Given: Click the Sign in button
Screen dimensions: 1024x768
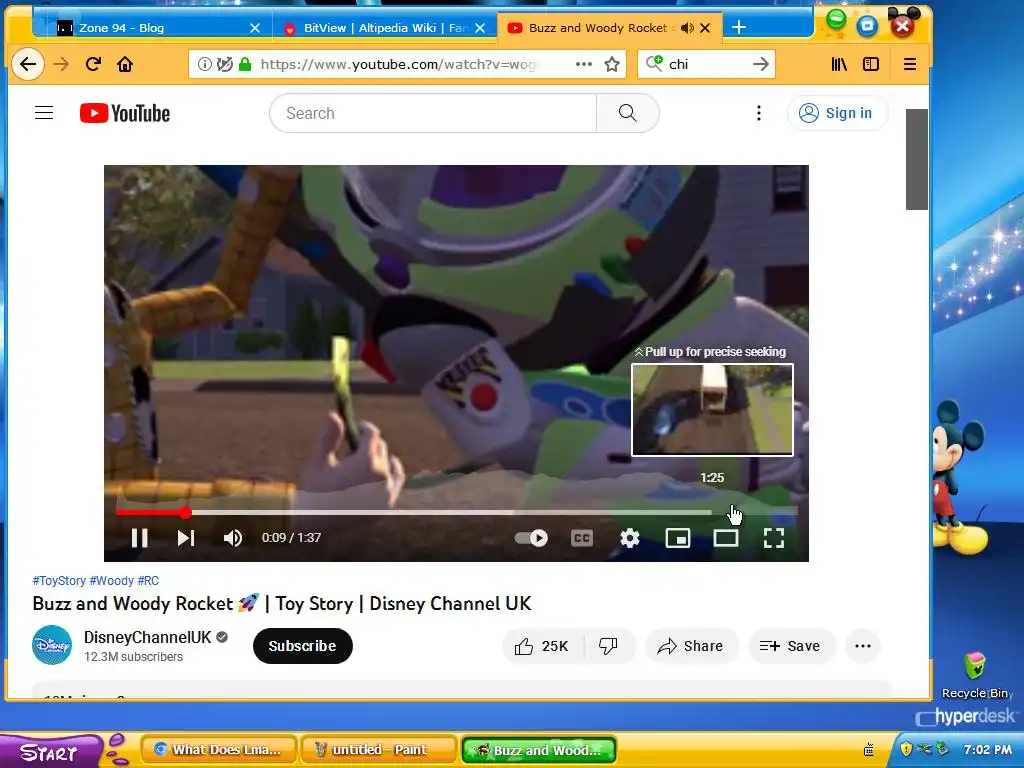Looking at the screenshot, I should click(x=837, y=113).
